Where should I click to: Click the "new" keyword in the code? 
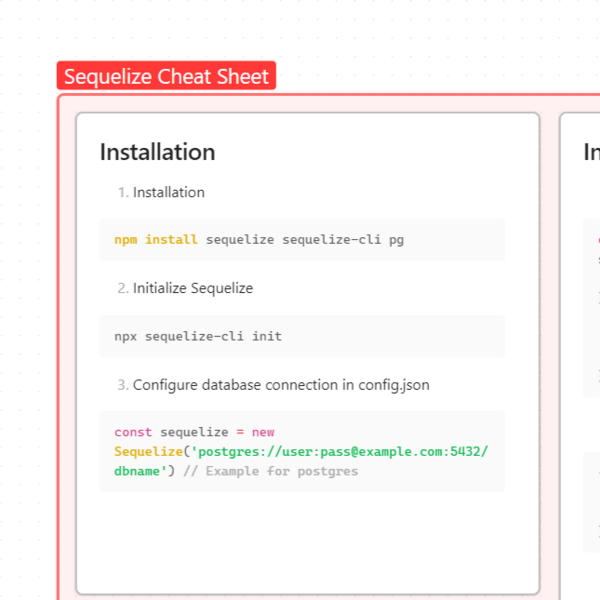tap(263, 432)
